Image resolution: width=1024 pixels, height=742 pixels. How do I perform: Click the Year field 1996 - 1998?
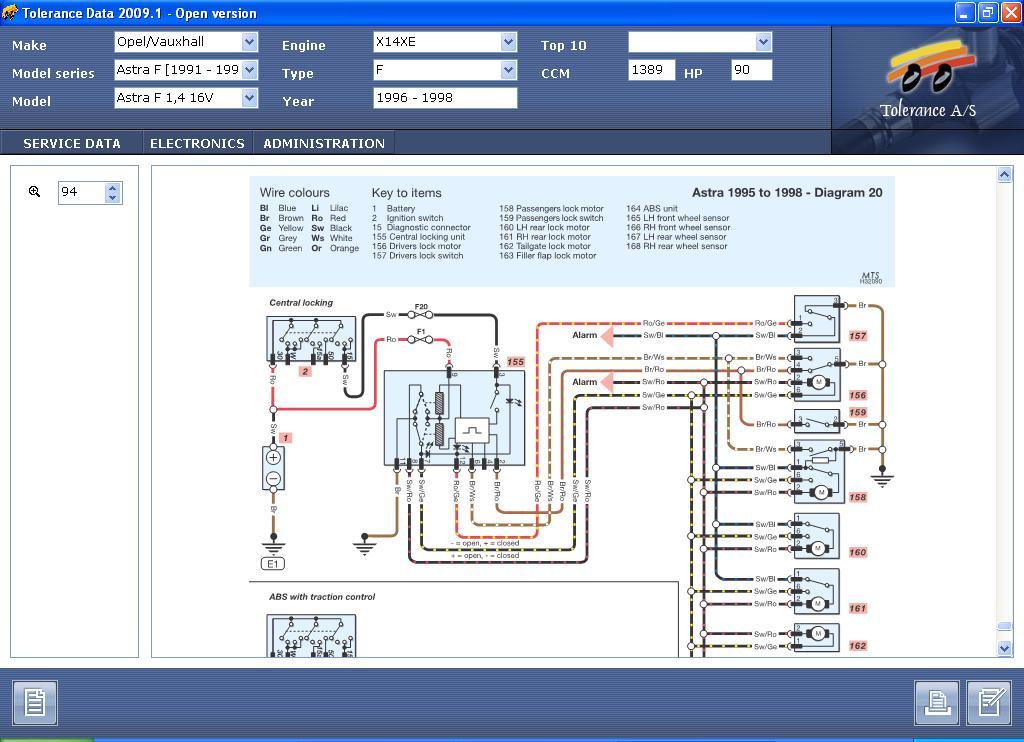(445, 98)
